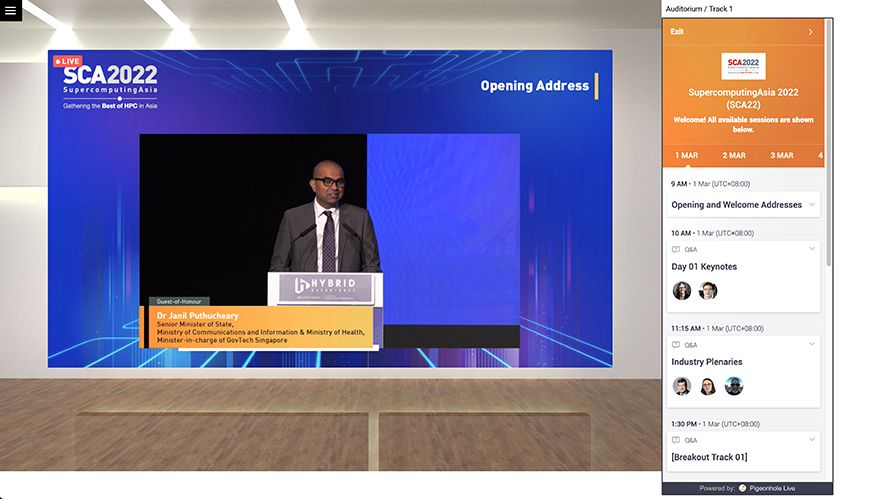Click second speaker avatar in Day 01 Keynotes
Viewport: 882px width, 500px height.
[708, 291]
